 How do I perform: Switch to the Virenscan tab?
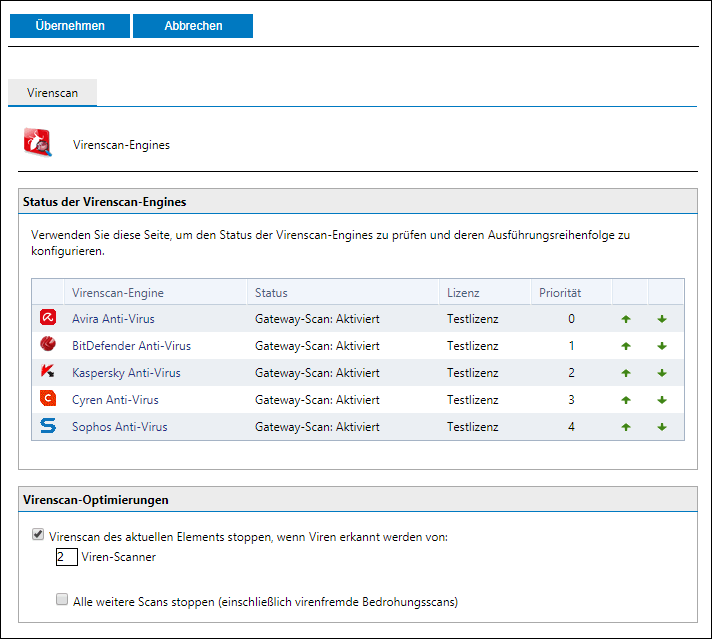pyautogui.click(x=52, y=93)
